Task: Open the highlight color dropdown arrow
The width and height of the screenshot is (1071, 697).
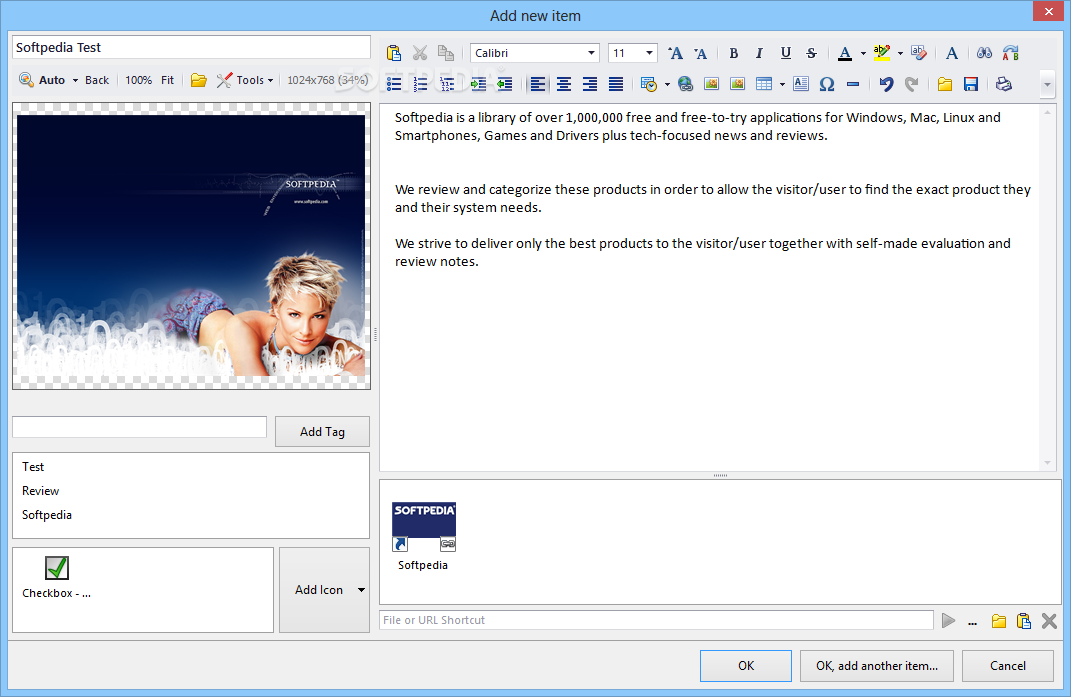Action: 900,53
